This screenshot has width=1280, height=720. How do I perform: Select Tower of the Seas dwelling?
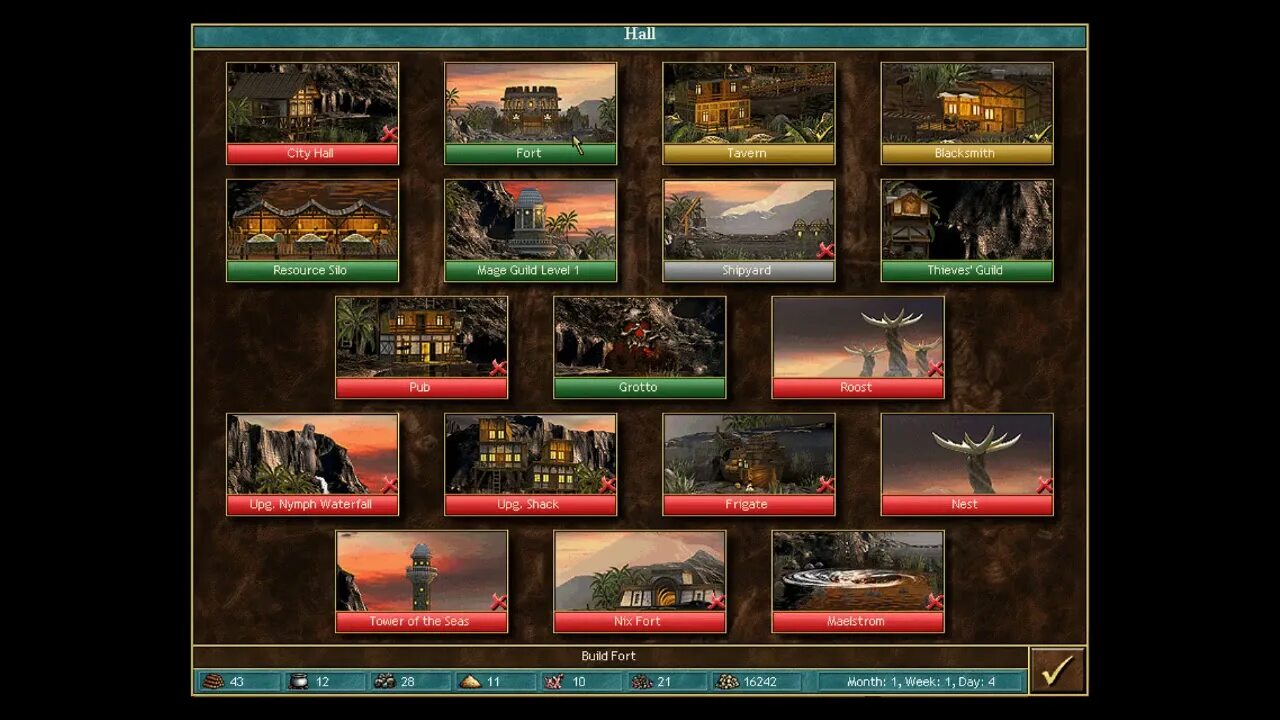pyautogui.click(x=421, y=581)
